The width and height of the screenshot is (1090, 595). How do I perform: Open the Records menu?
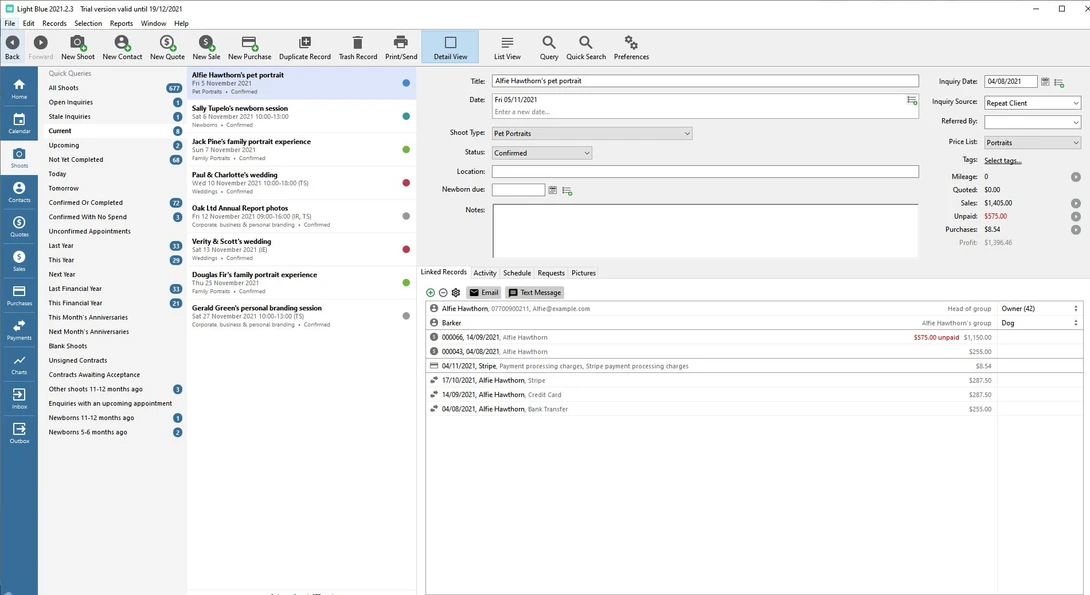tap(54, 23)
